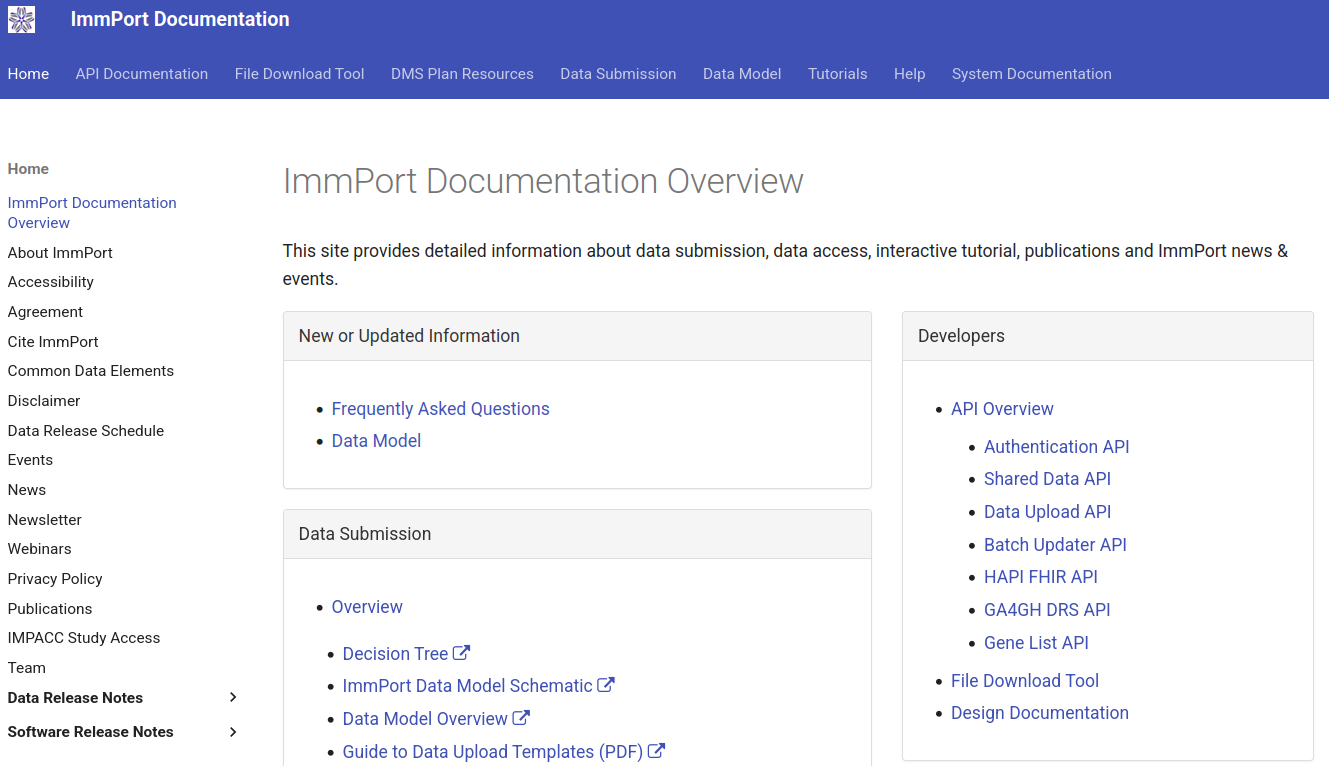Image resolution: width=1329 pixels, height=766 pixels.
Task: Open Batch Updater API link
Action: pos(1055,545)
